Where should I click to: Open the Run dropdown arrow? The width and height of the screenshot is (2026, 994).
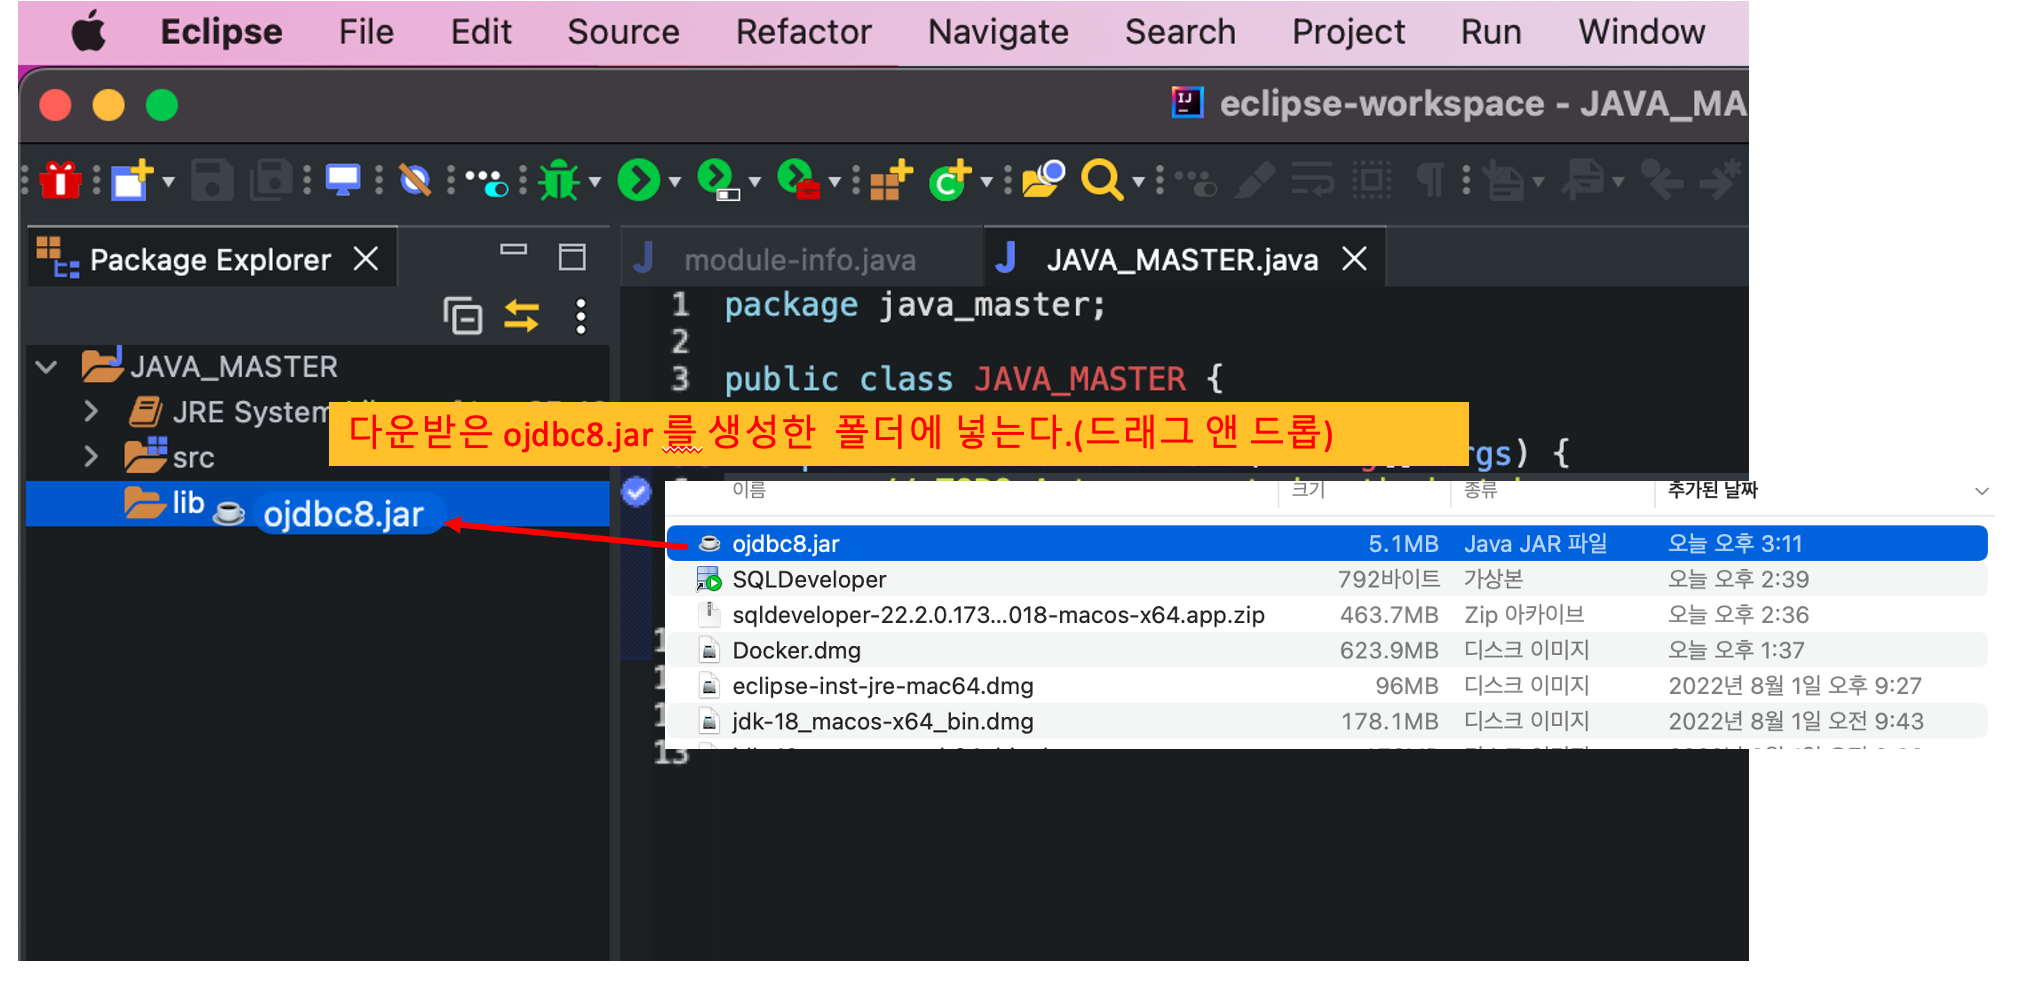pos(675,182)
